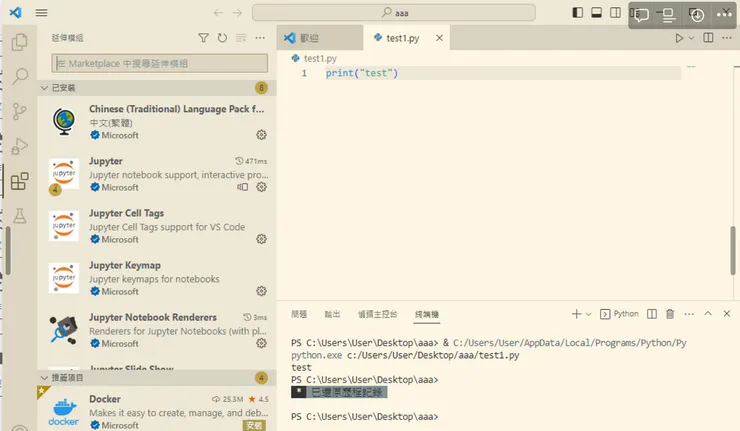740x431 pixels.
Task: Open the Search view in activity bar
Action: click(x=19, y=76)
